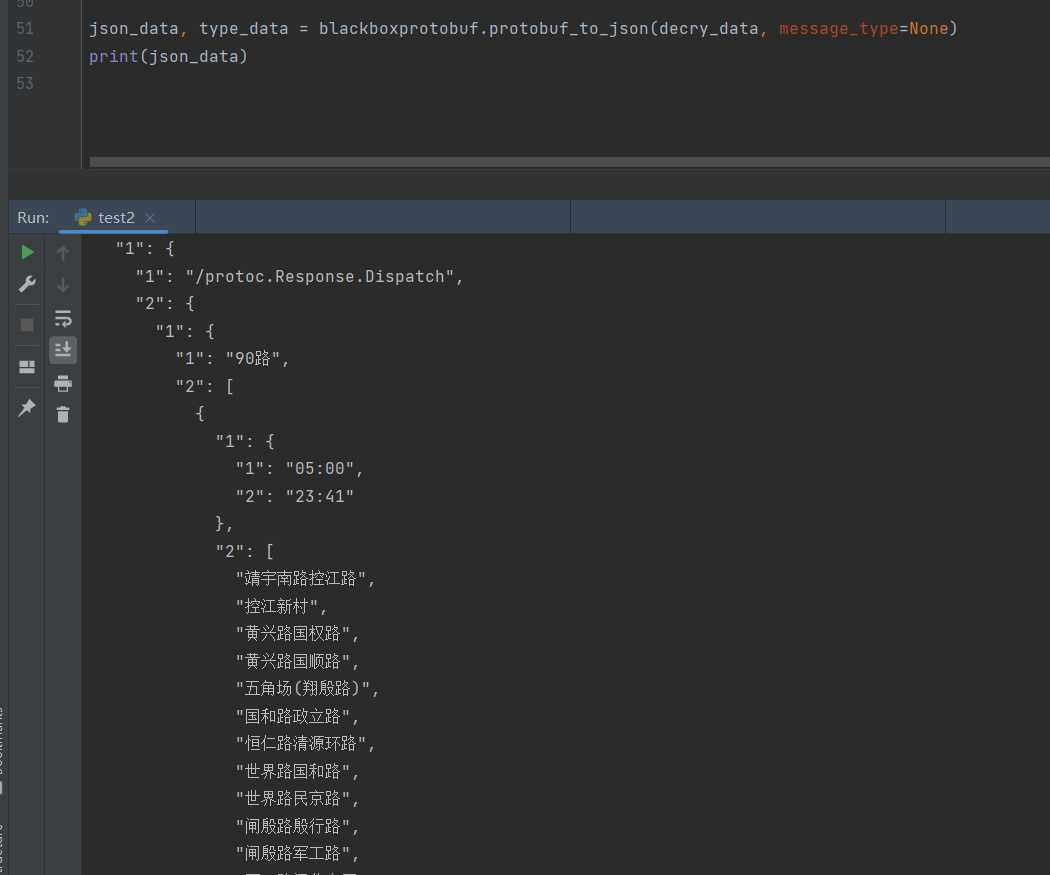The height and width of the screenshot is (875, 1050).
Task: Pin the run tab using the pushpin
Action: [27, 408]
